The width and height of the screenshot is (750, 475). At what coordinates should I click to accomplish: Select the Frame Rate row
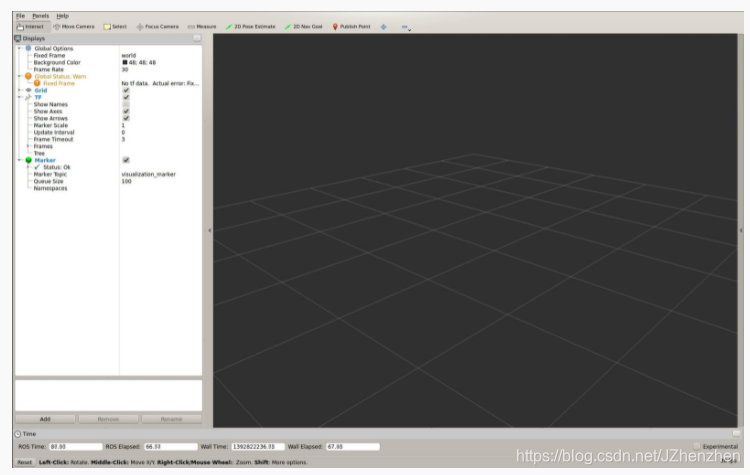pyautogui.click(x=108, y=69)
